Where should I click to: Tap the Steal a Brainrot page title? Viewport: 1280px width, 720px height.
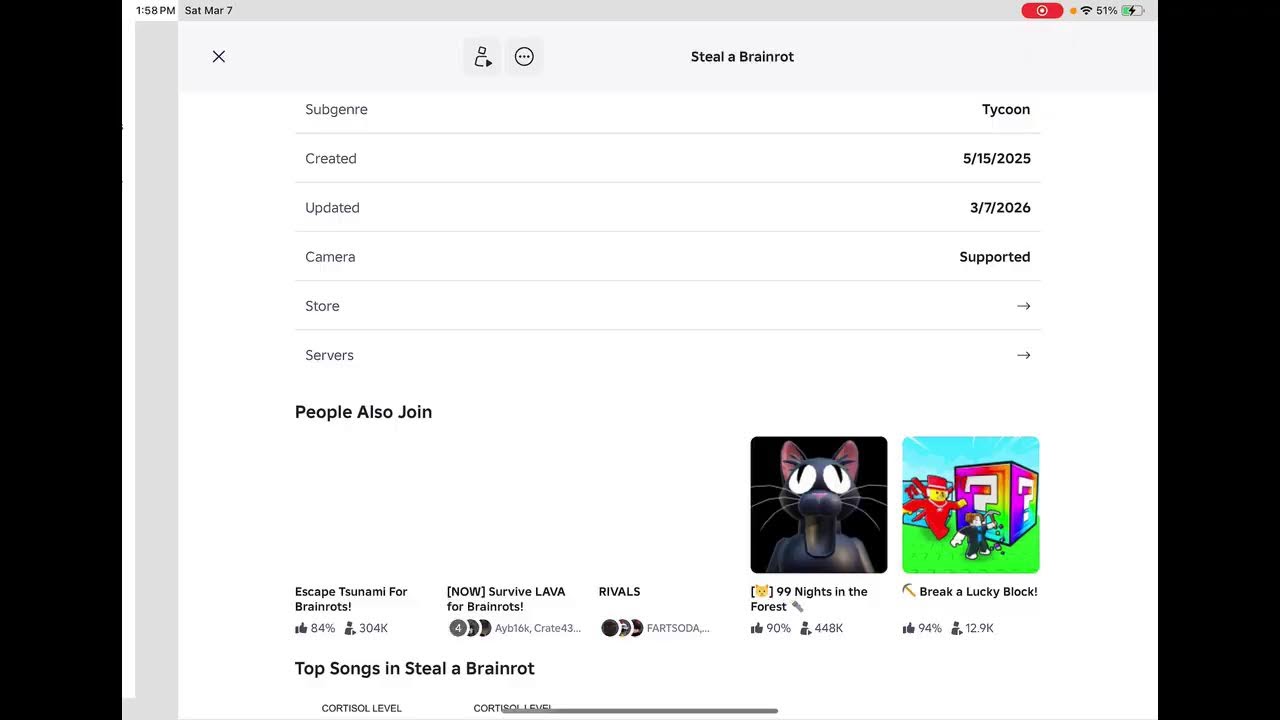click(742, 57)
